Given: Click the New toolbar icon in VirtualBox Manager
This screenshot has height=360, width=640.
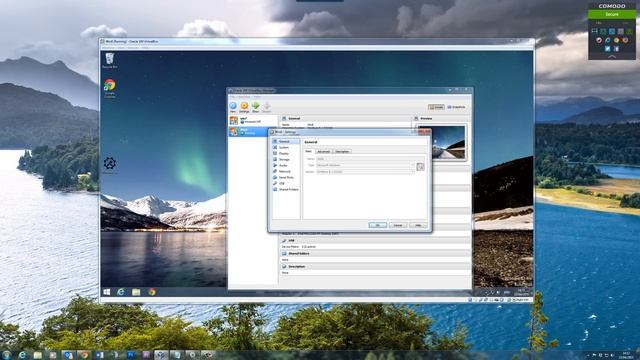Looking at the screenshot, I should pos(233,107).
